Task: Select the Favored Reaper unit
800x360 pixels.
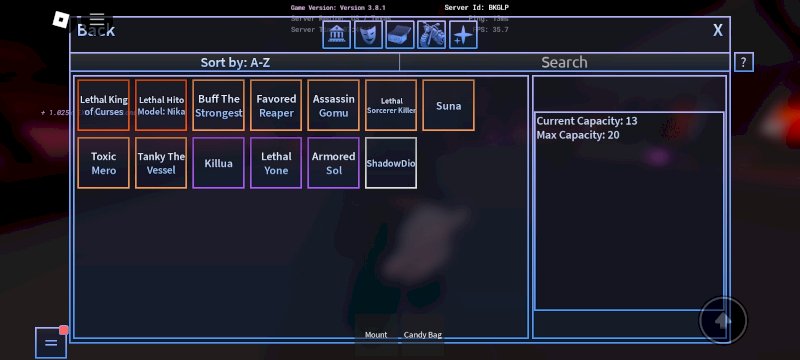Action: click(x=276, y=105)
